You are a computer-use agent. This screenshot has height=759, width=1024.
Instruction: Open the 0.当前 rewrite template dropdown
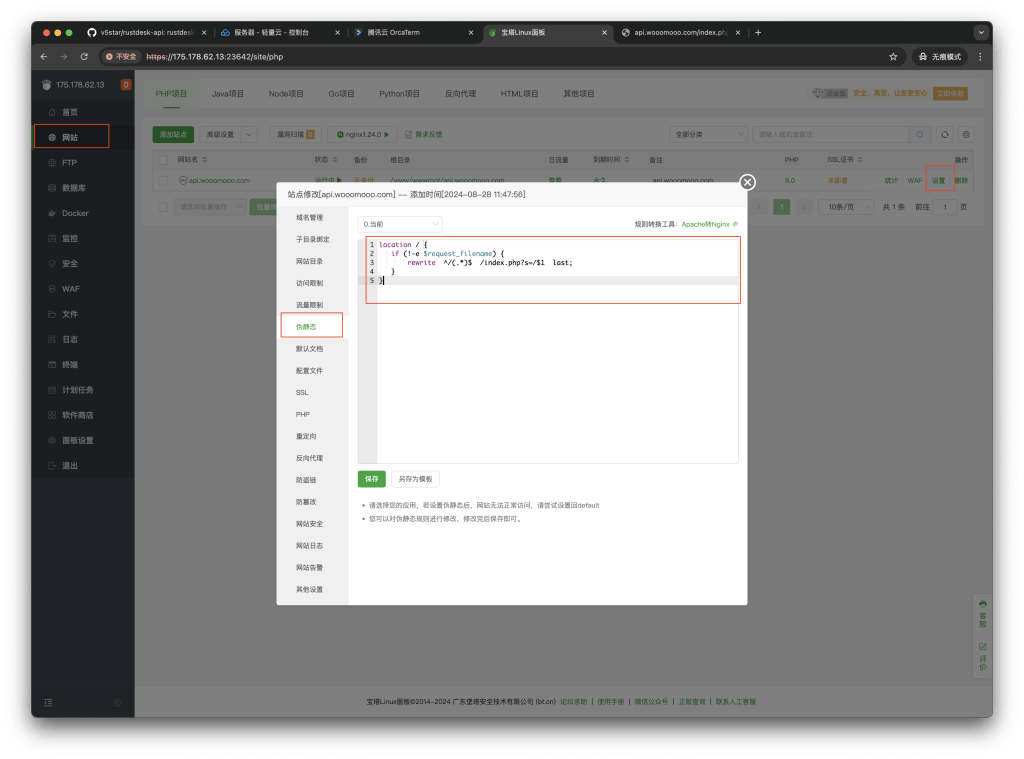tap(400, 224)
